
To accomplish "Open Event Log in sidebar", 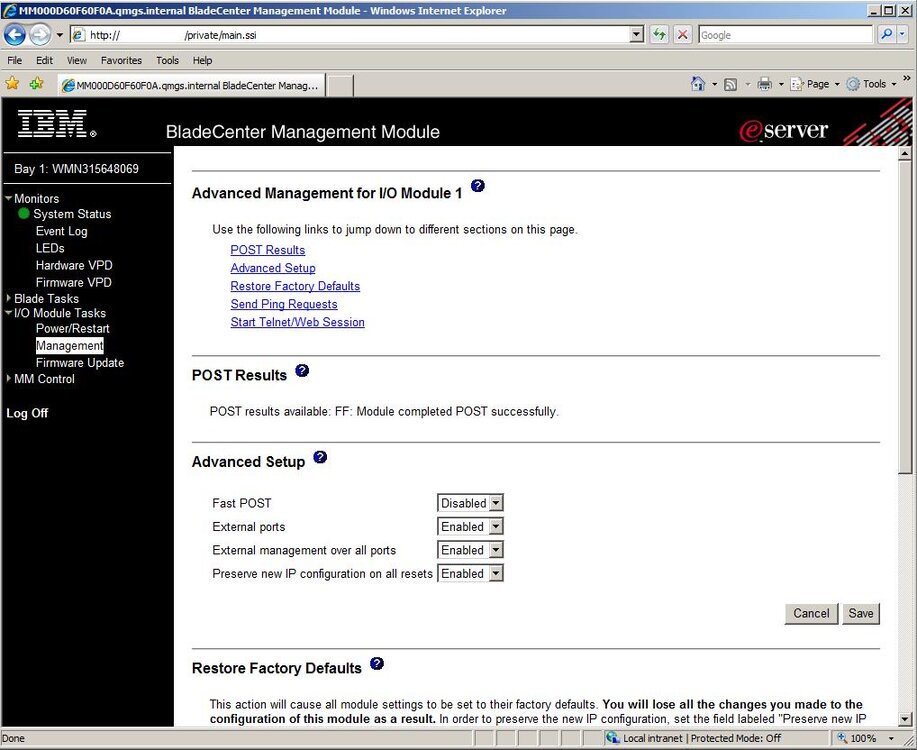I will (61, 231).
